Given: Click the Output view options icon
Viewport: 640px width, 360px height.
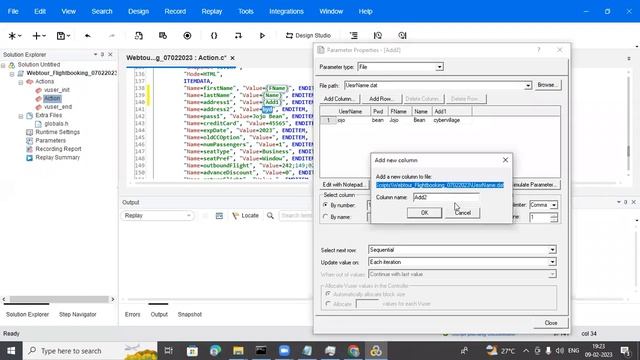Looking at the screenshot, I should [x=219, y=216].
